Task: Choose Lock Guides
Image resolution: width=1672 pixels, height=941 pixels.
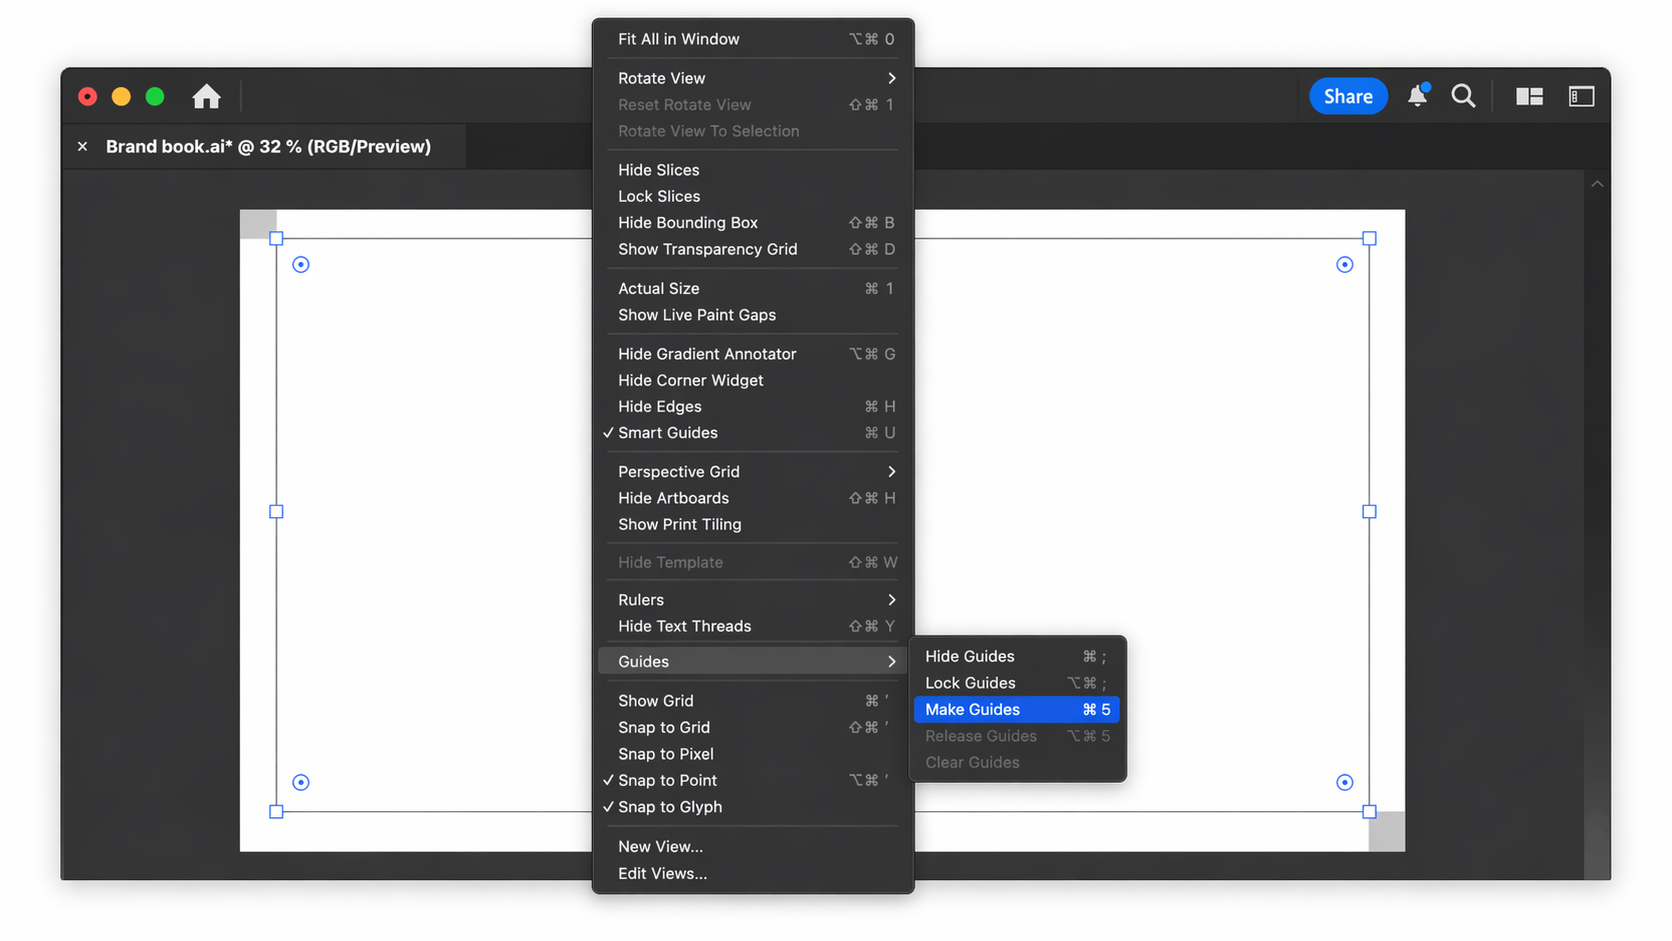Action: click(x=1016, y=683)
